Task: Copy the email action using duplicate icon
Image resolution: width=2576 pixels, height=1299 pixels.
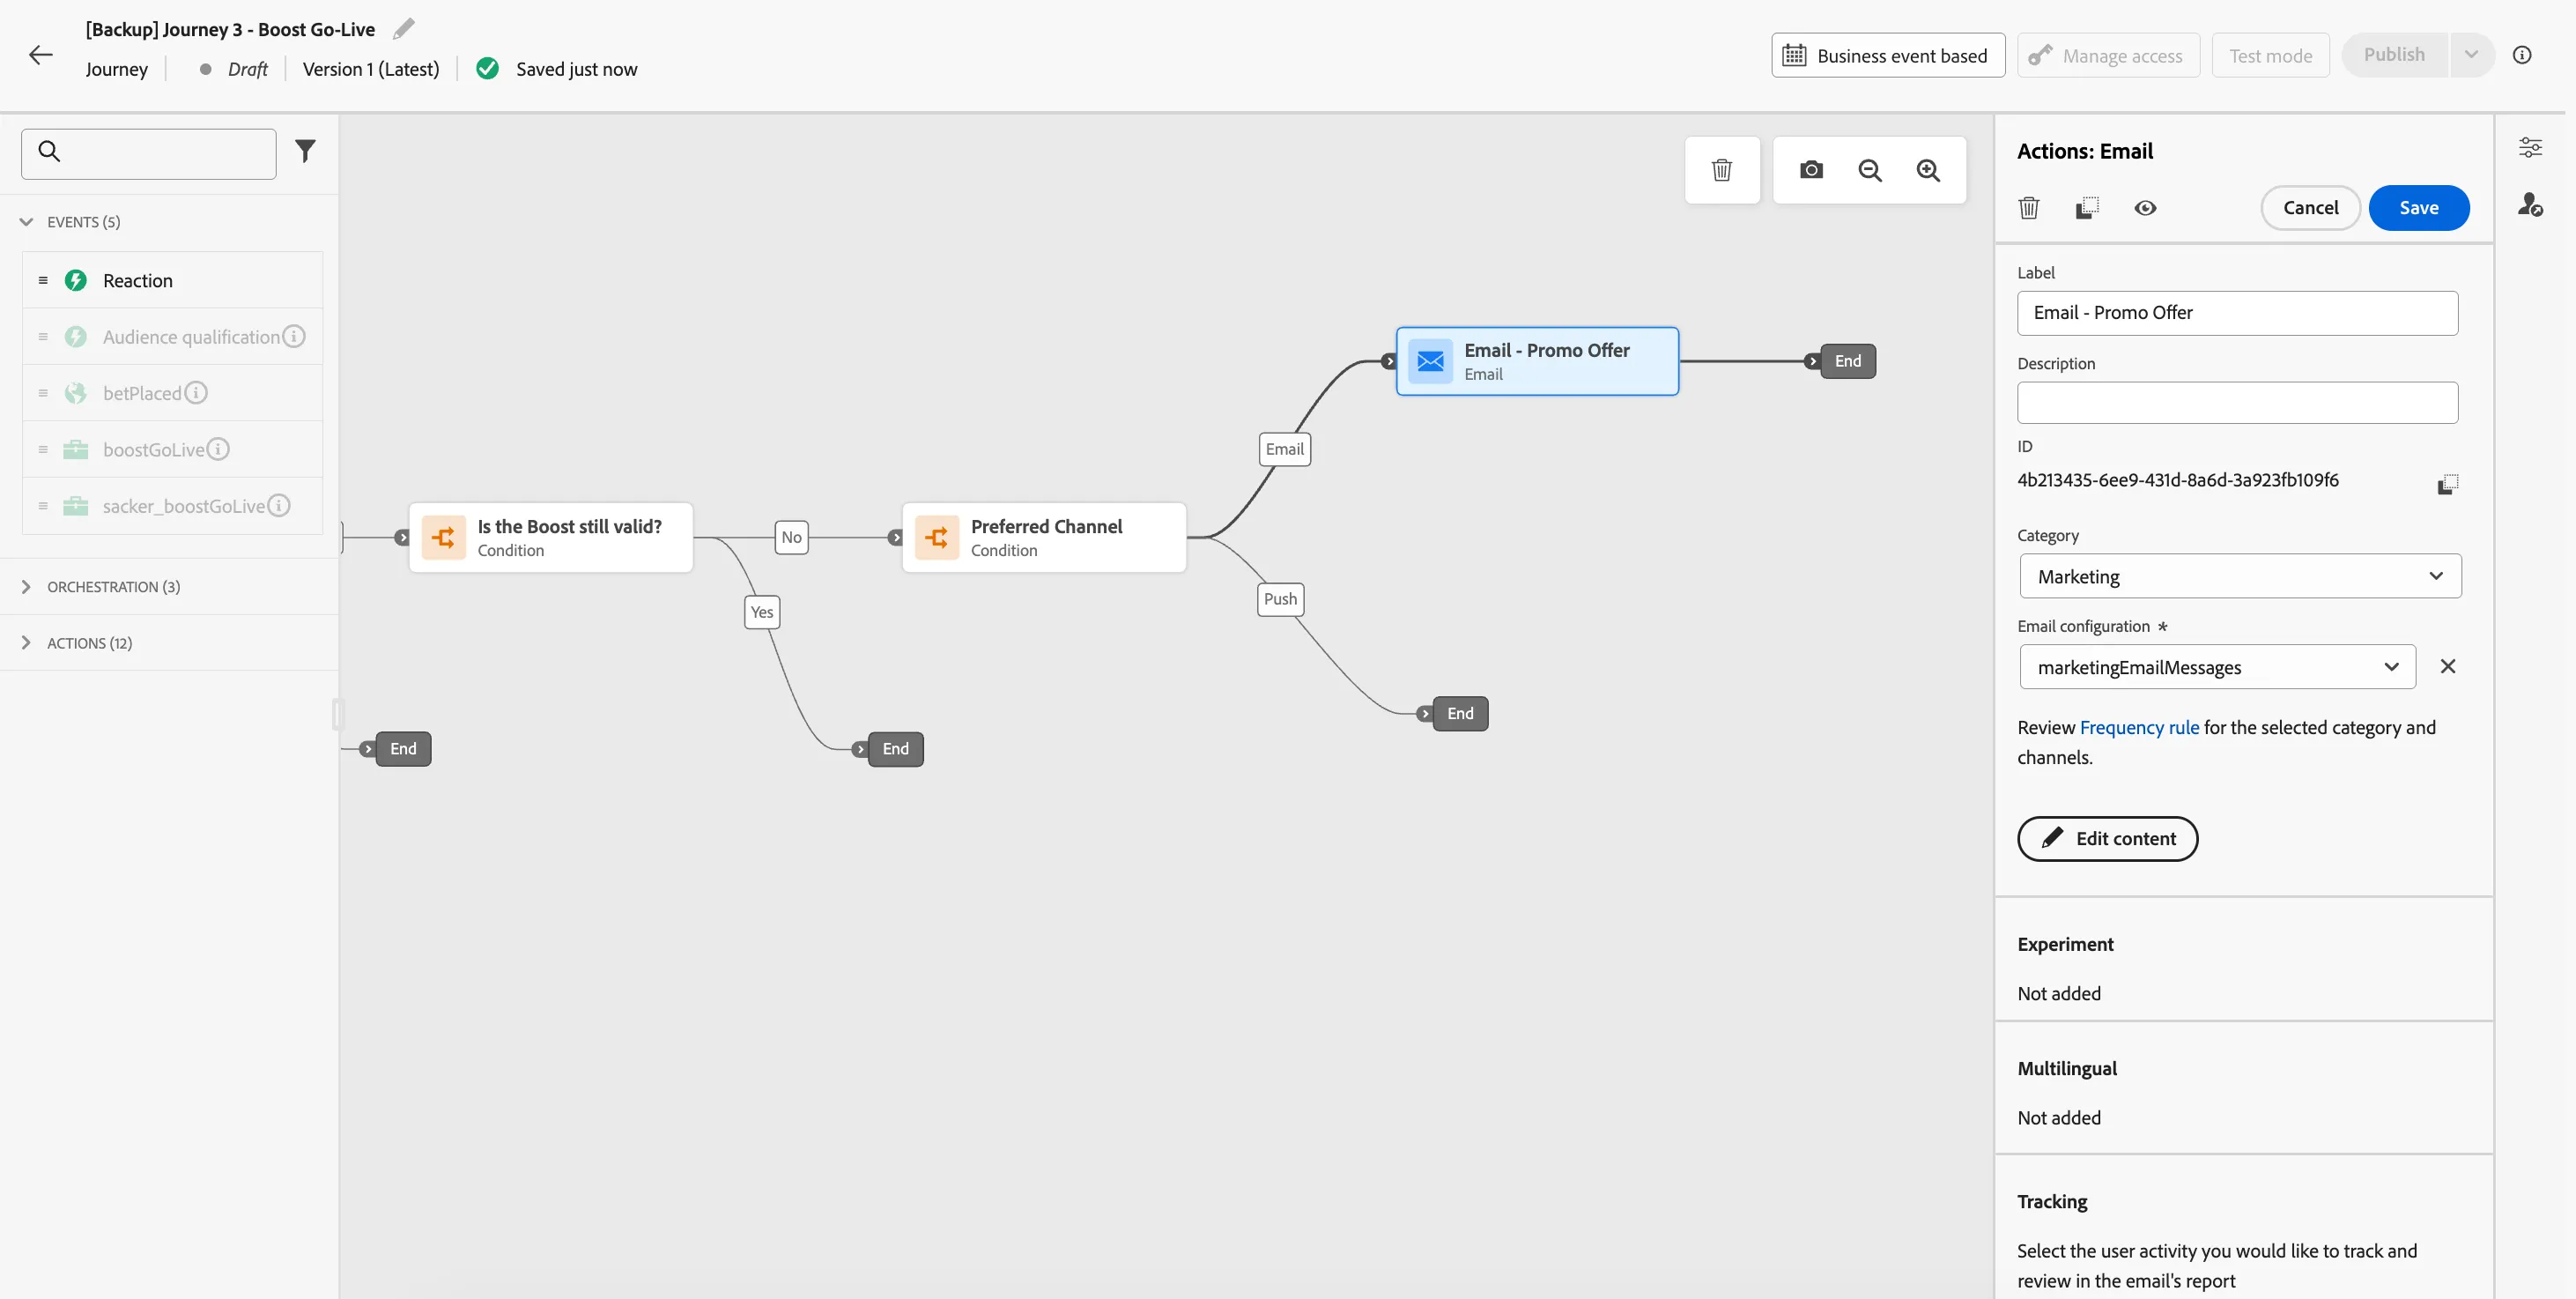Action: click(x=2087, y=208)
